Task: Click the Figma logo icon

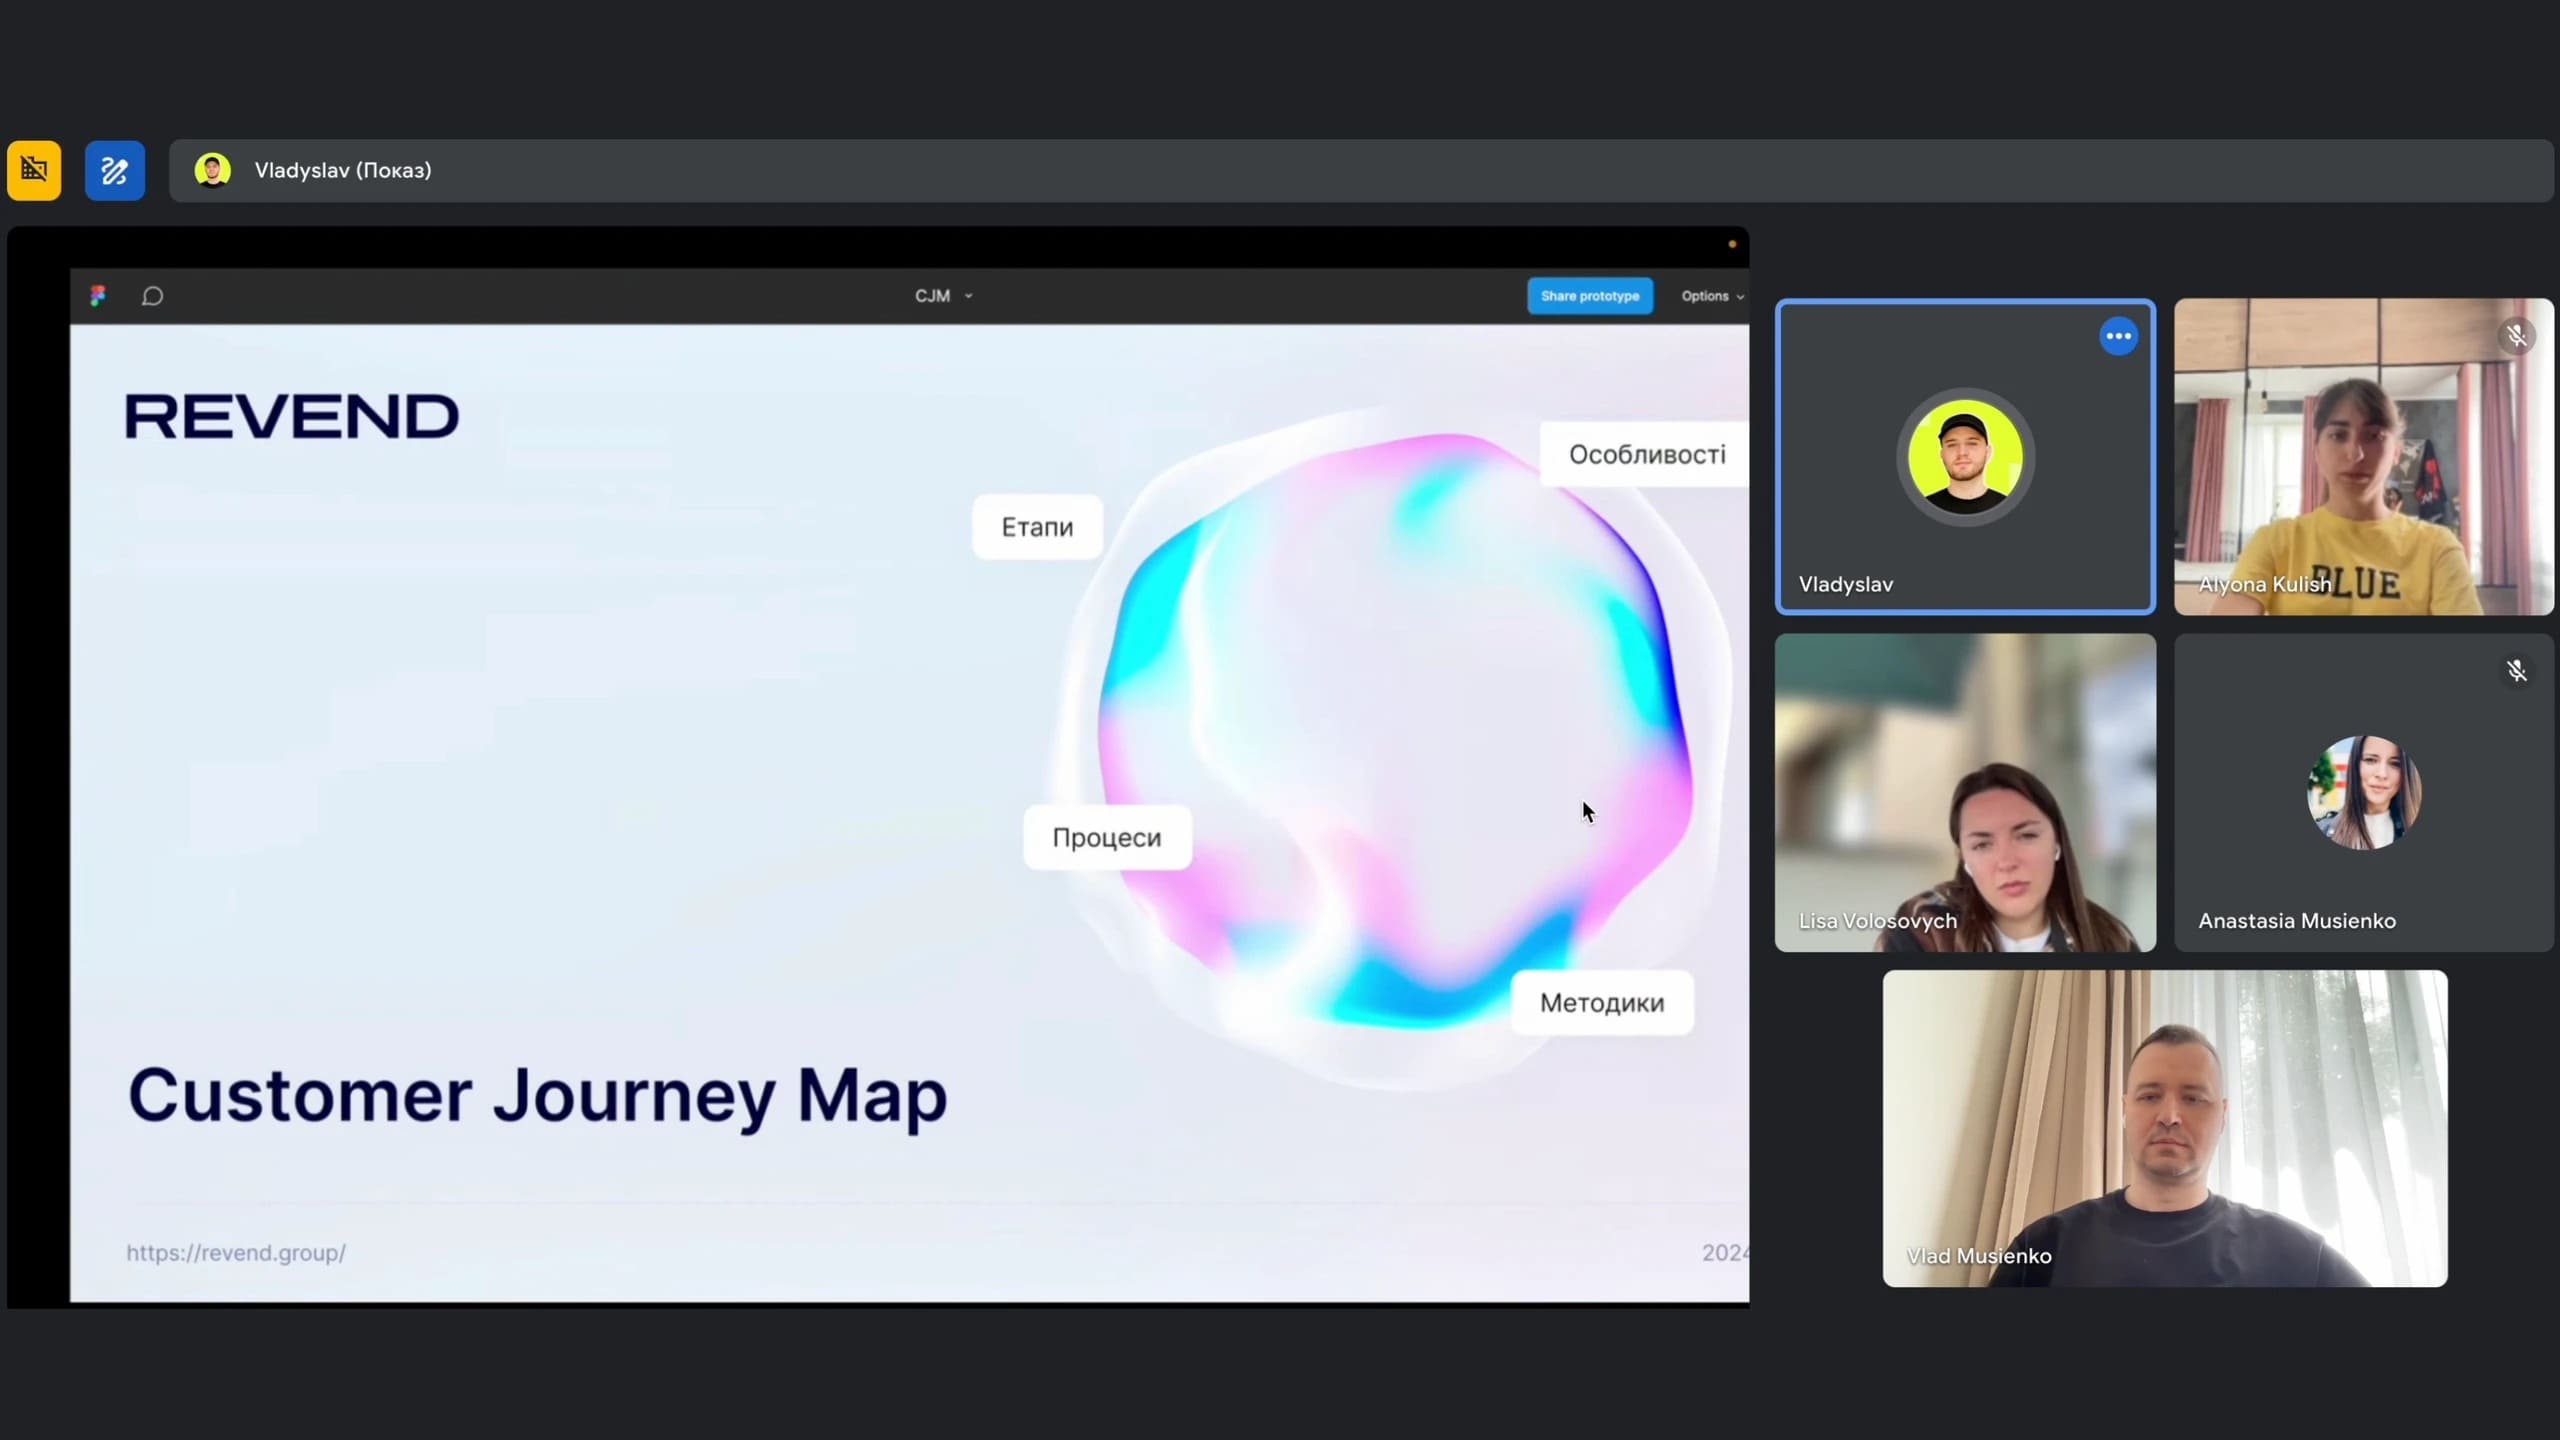Action: point(97,296)
